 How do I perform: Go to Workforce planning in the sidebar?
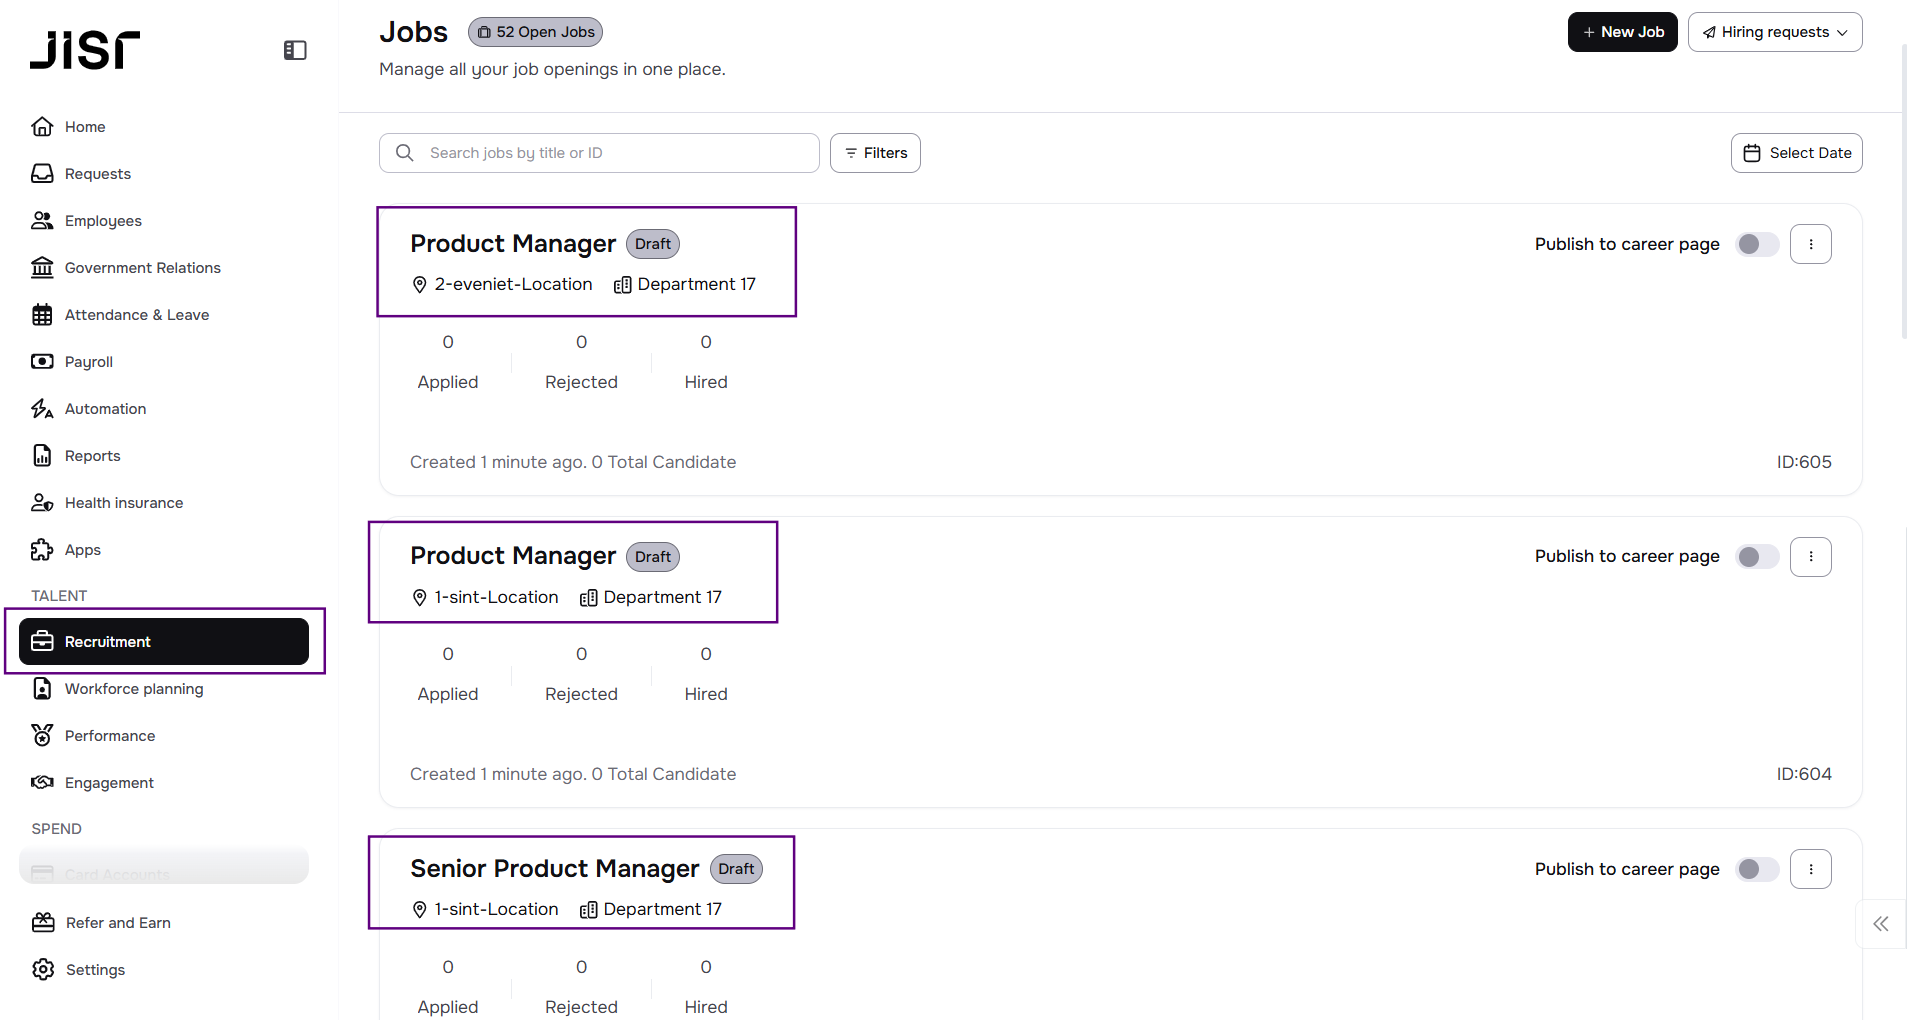(133, 689)
